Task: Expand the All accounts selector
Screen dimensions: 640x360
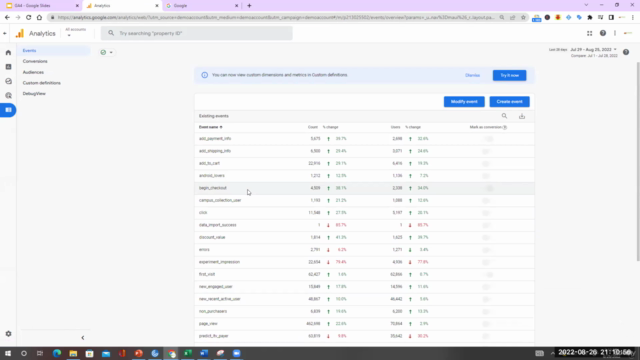Action: tap(76, 32)
